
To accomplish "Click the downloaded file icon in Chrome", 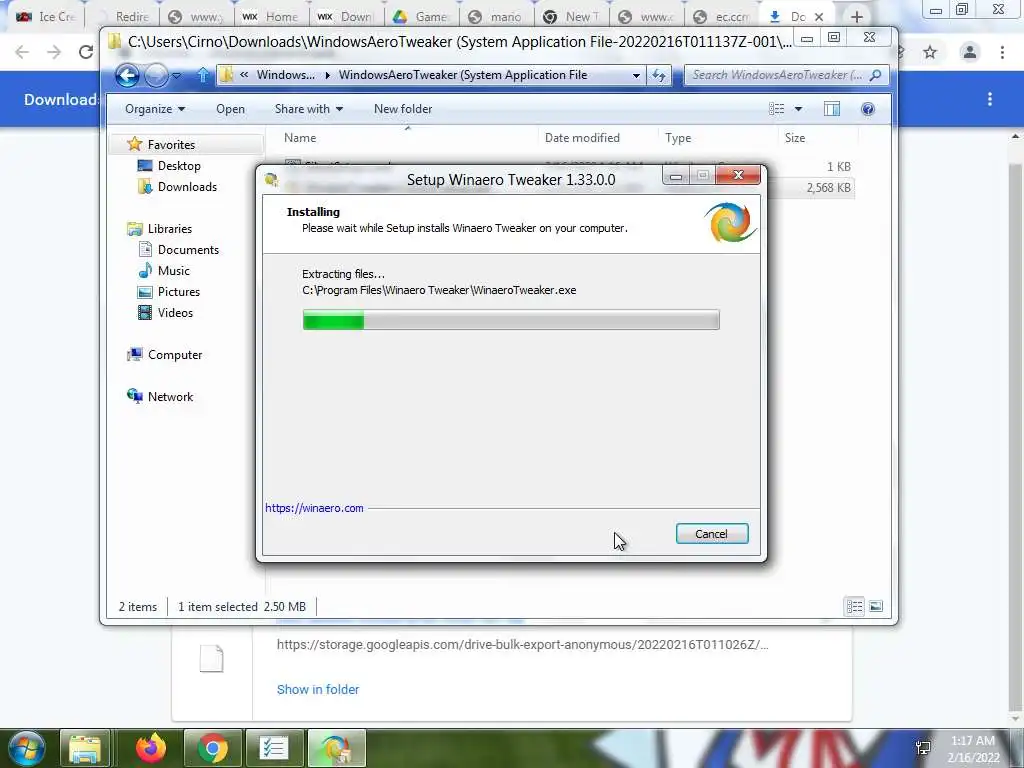I will tap(212, 658).
